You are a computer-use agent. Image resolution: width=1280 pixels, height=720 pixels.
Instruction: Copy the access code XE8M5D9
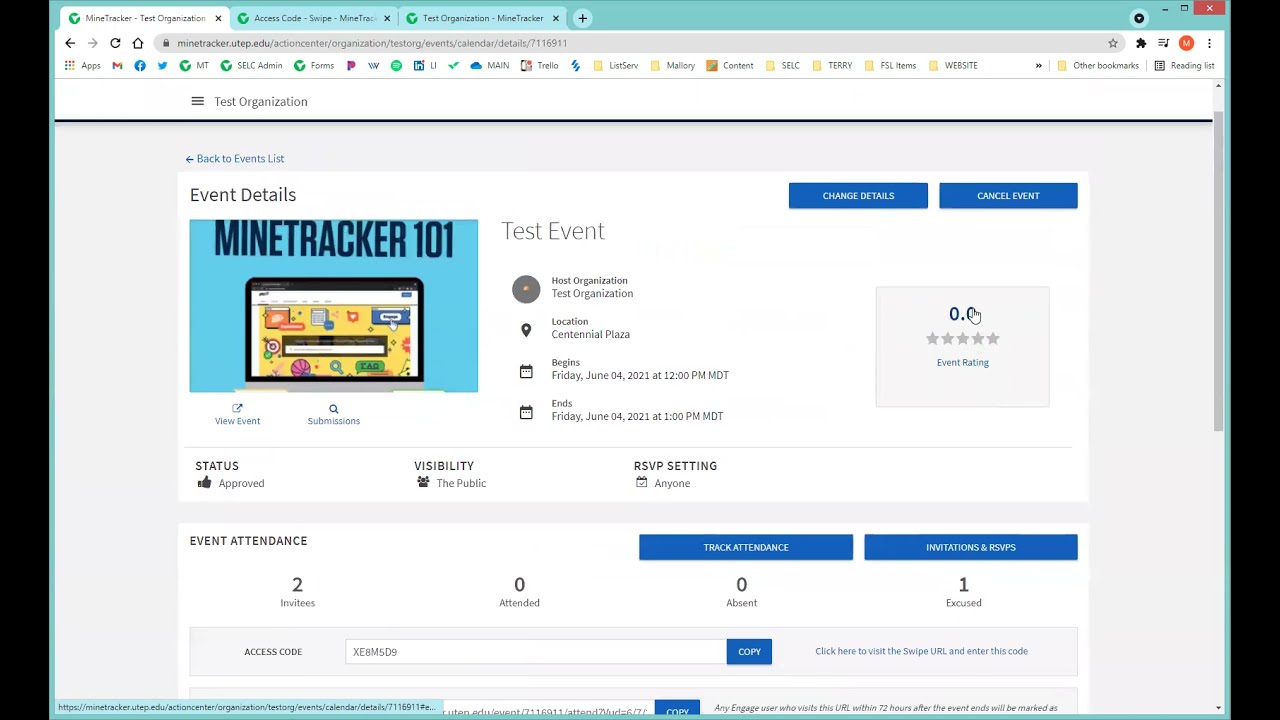749,652
